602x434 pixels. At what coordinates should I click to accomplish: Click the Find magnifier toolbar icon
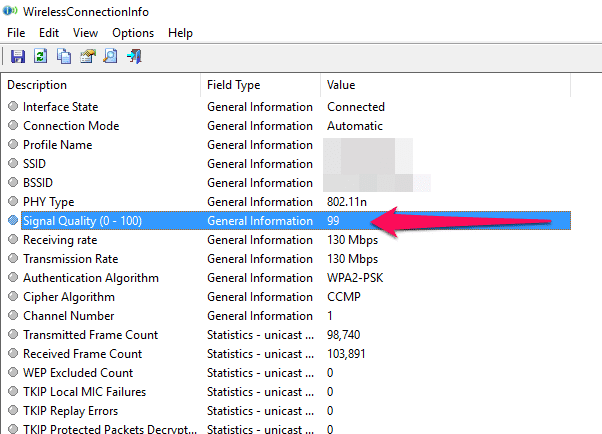110,56
